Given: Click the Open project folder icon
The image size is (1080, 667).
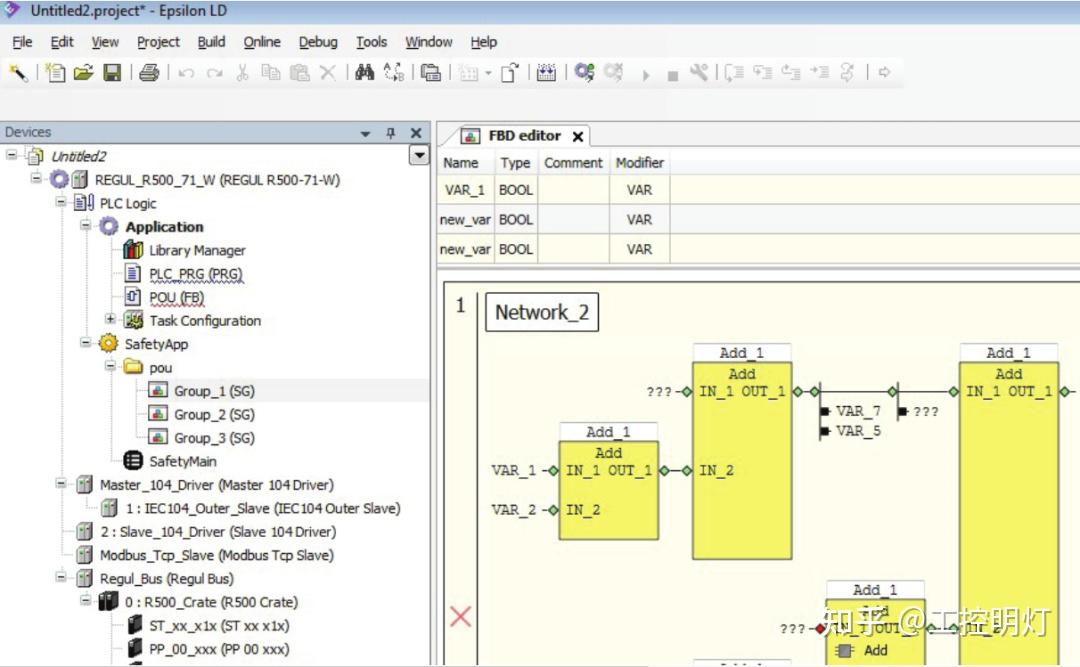Looking at the screenshot, I should pos(83,72).
